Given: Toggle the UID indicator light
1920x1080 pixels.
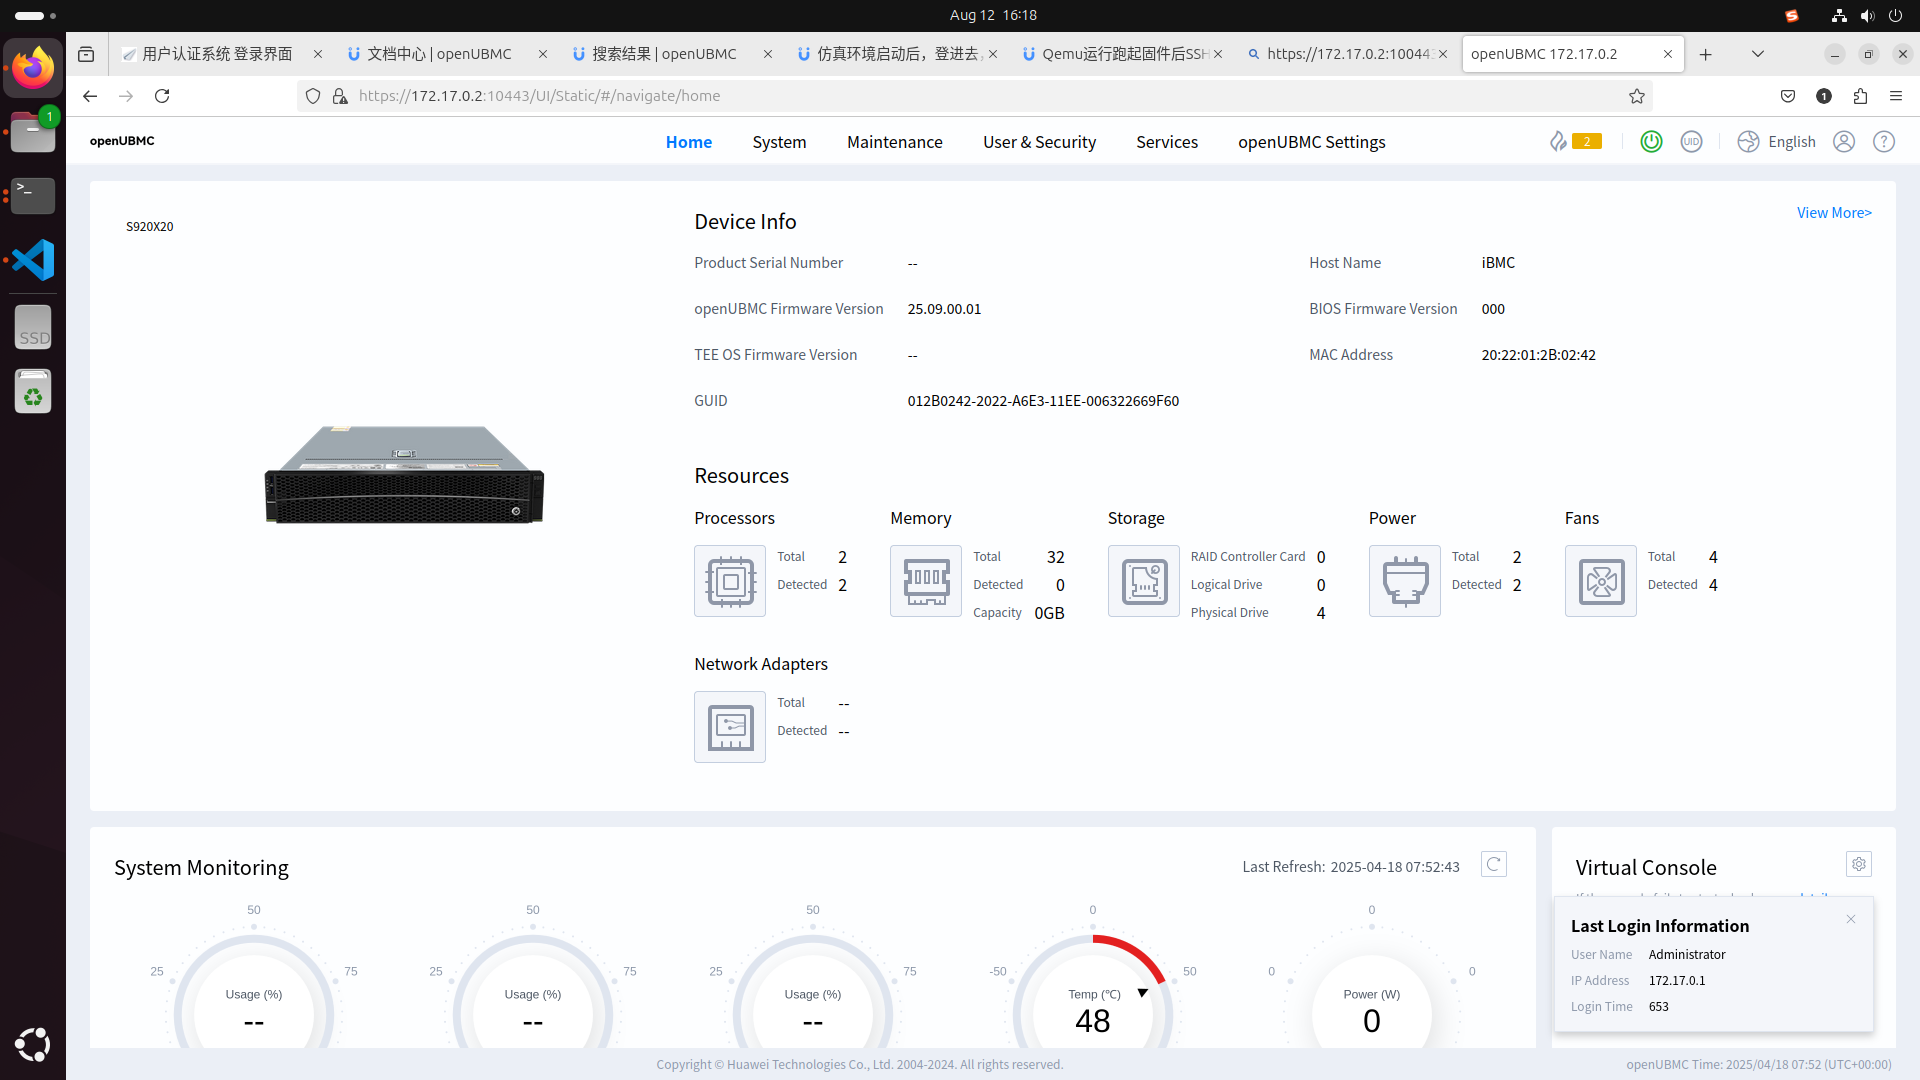Looking at the screenshot, I should pyautogui.click(x=1691, y=142).
